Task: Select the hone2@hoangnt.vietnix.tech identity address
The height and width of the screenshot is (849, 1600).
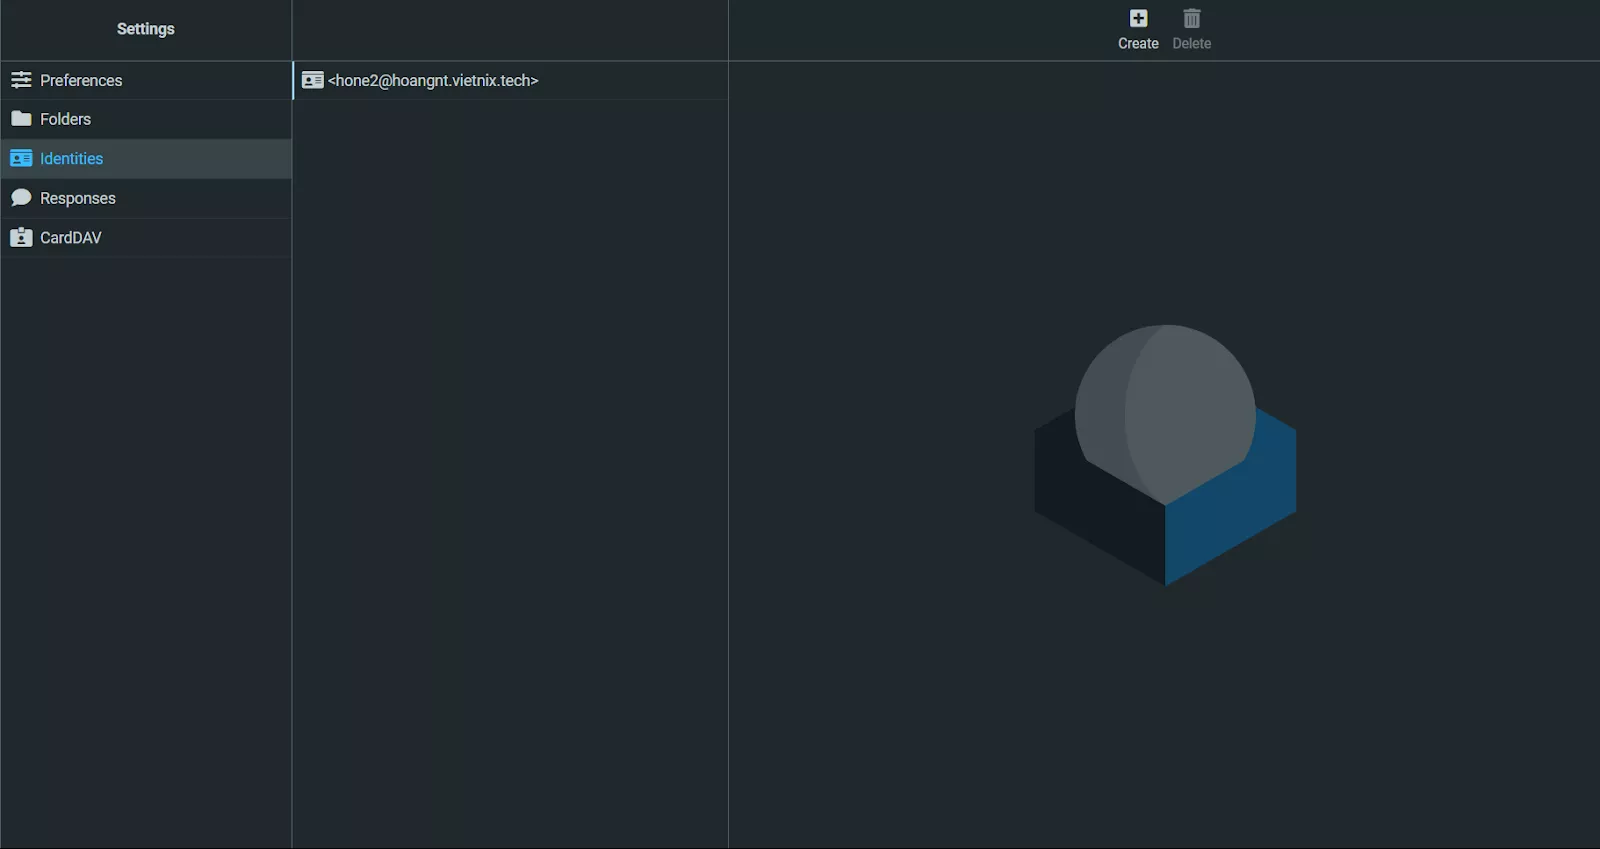Action: tap(433, 80)
